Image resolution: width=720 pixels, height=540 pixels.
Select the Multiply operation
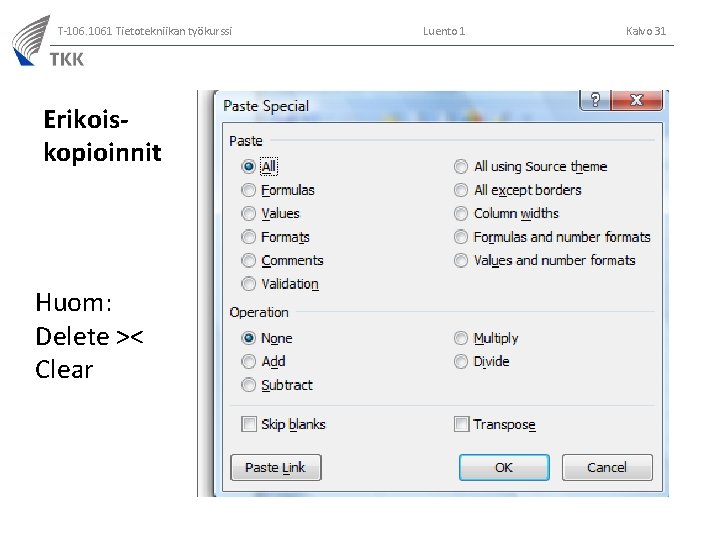(461, 338)
